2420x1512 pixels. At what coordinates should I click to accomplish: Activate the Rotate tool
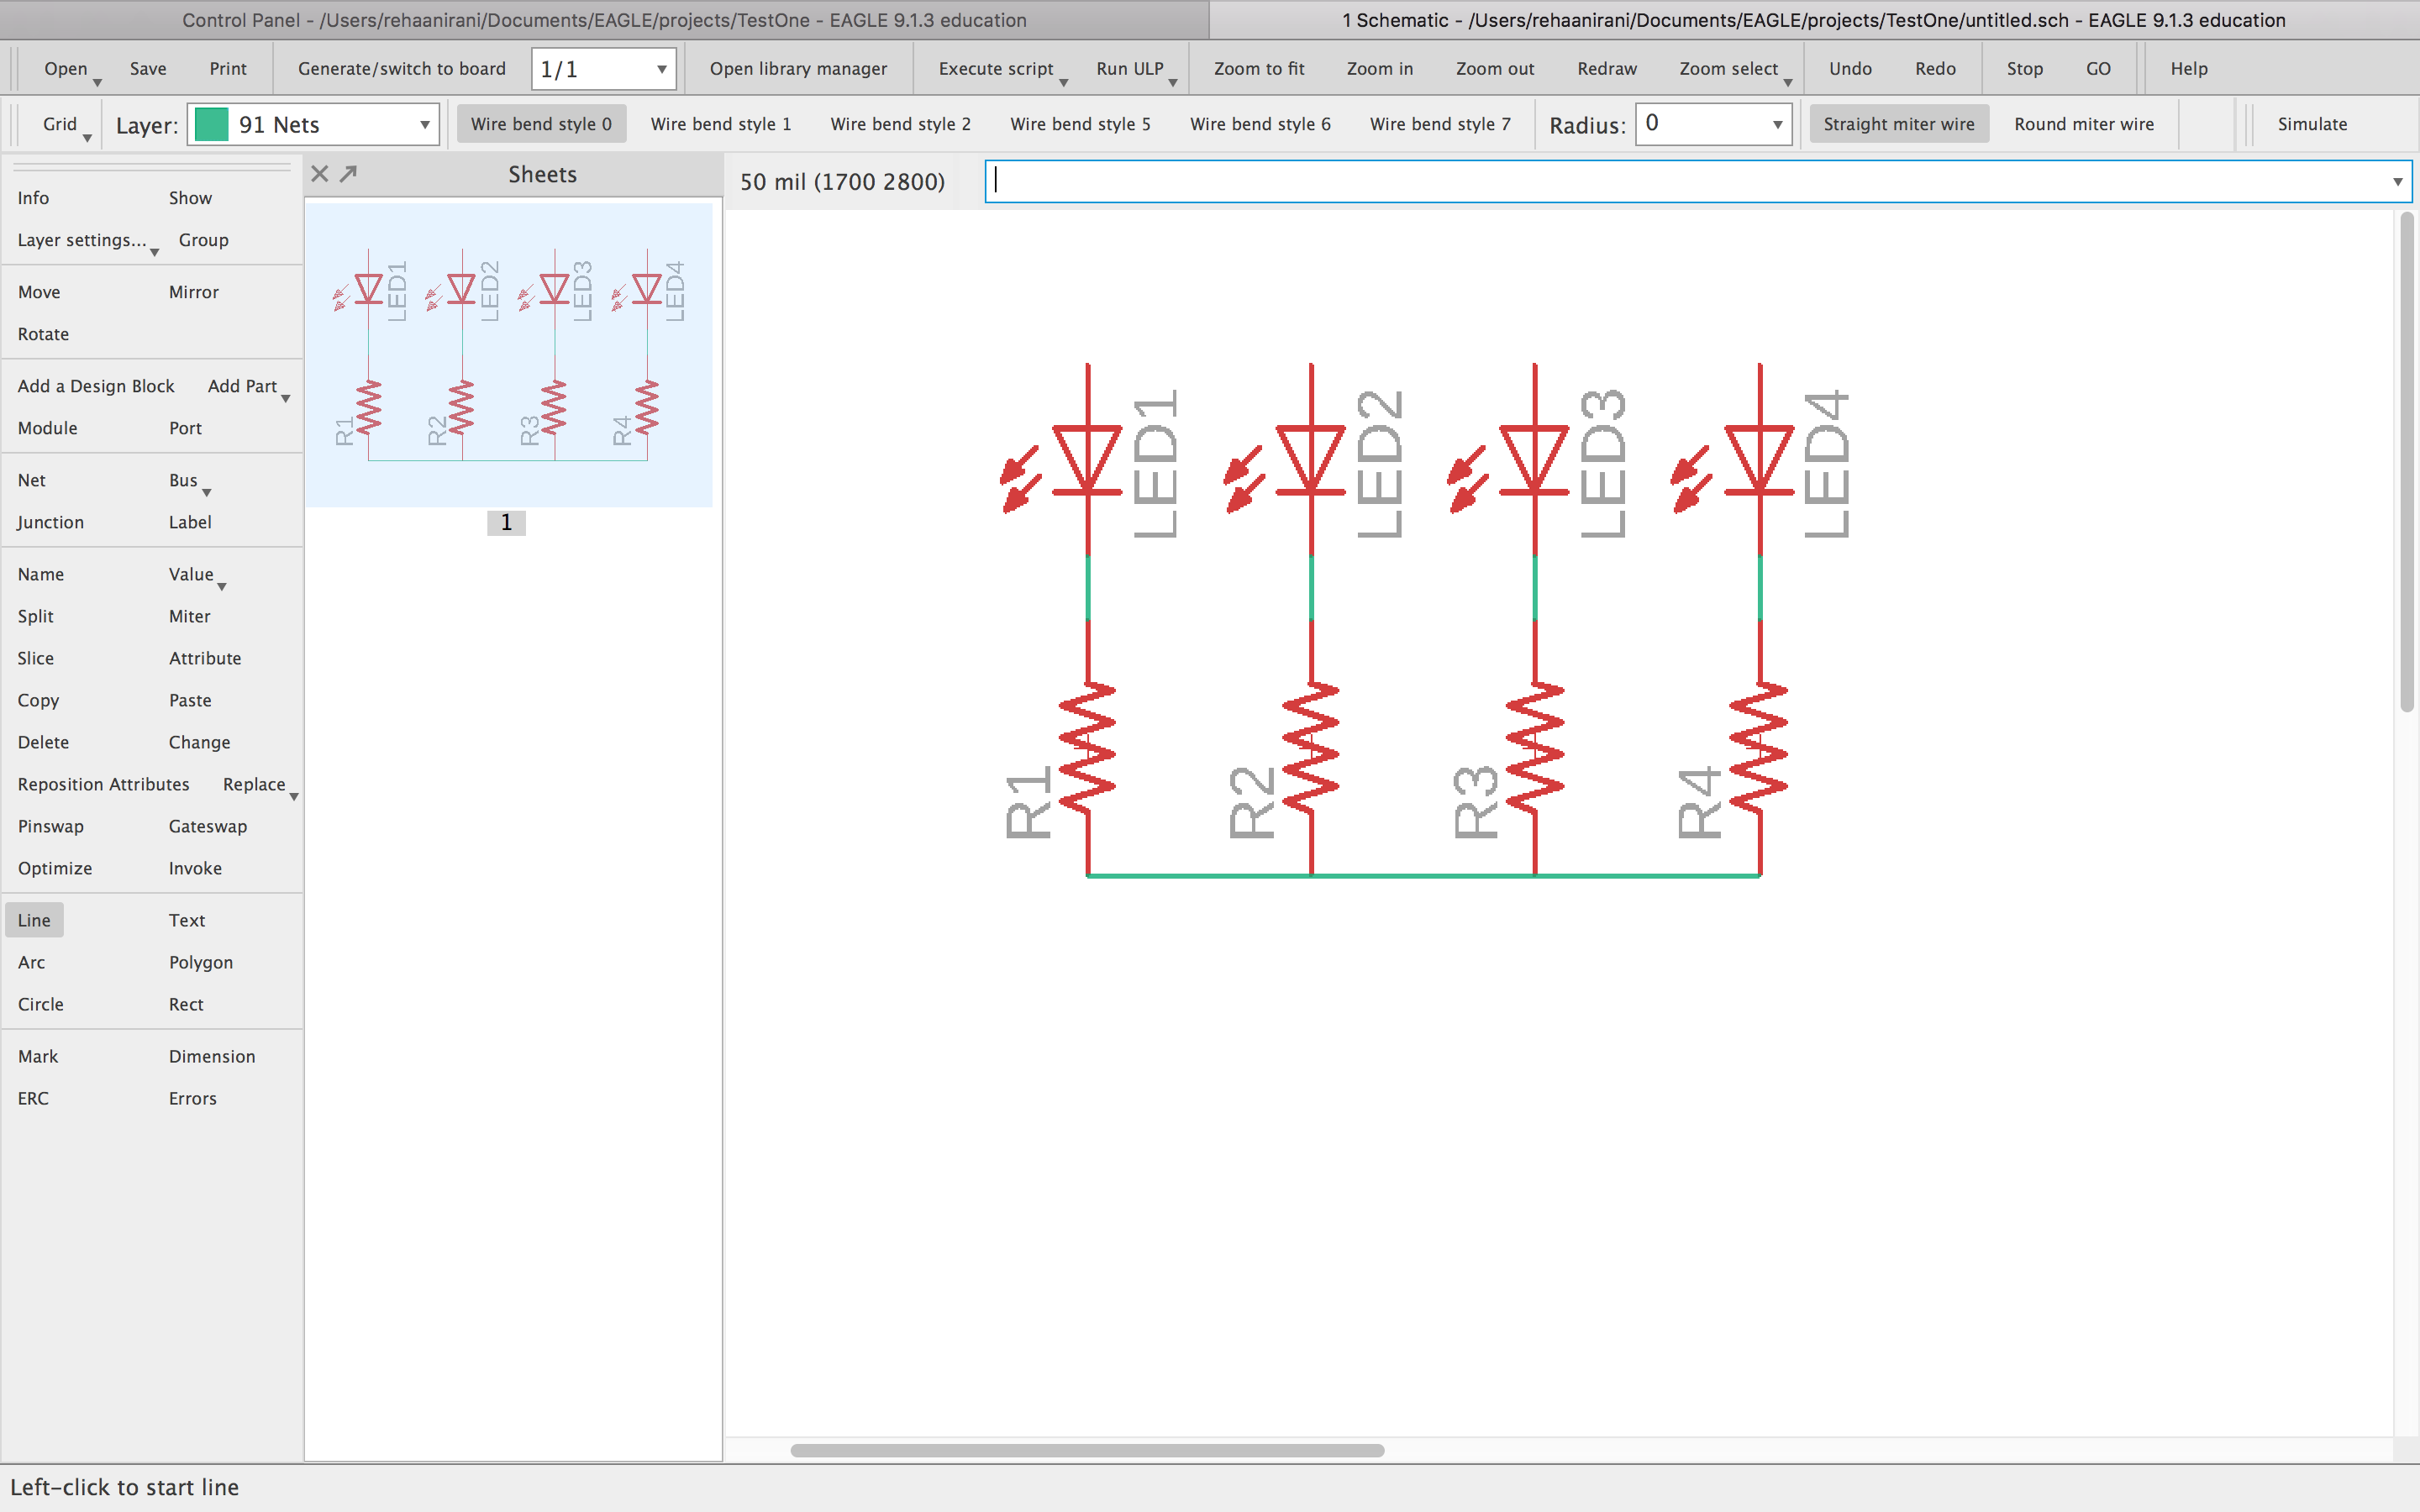43,333
